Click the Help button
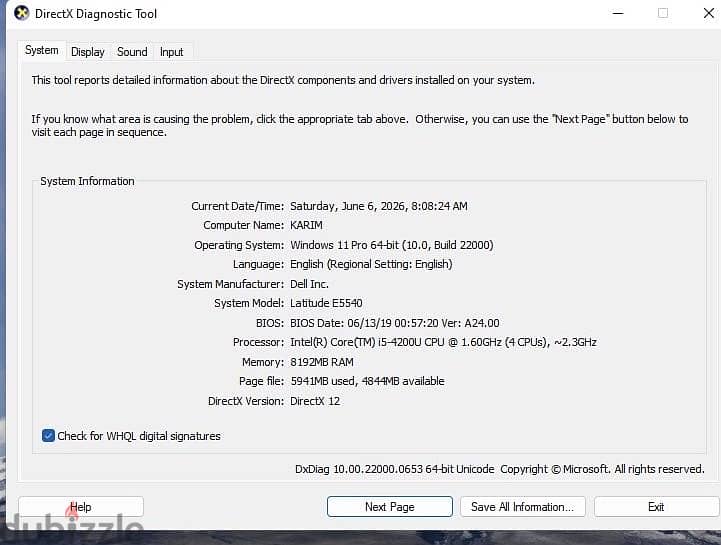Screen dimensions: 721x545 [x=81, y=507]
